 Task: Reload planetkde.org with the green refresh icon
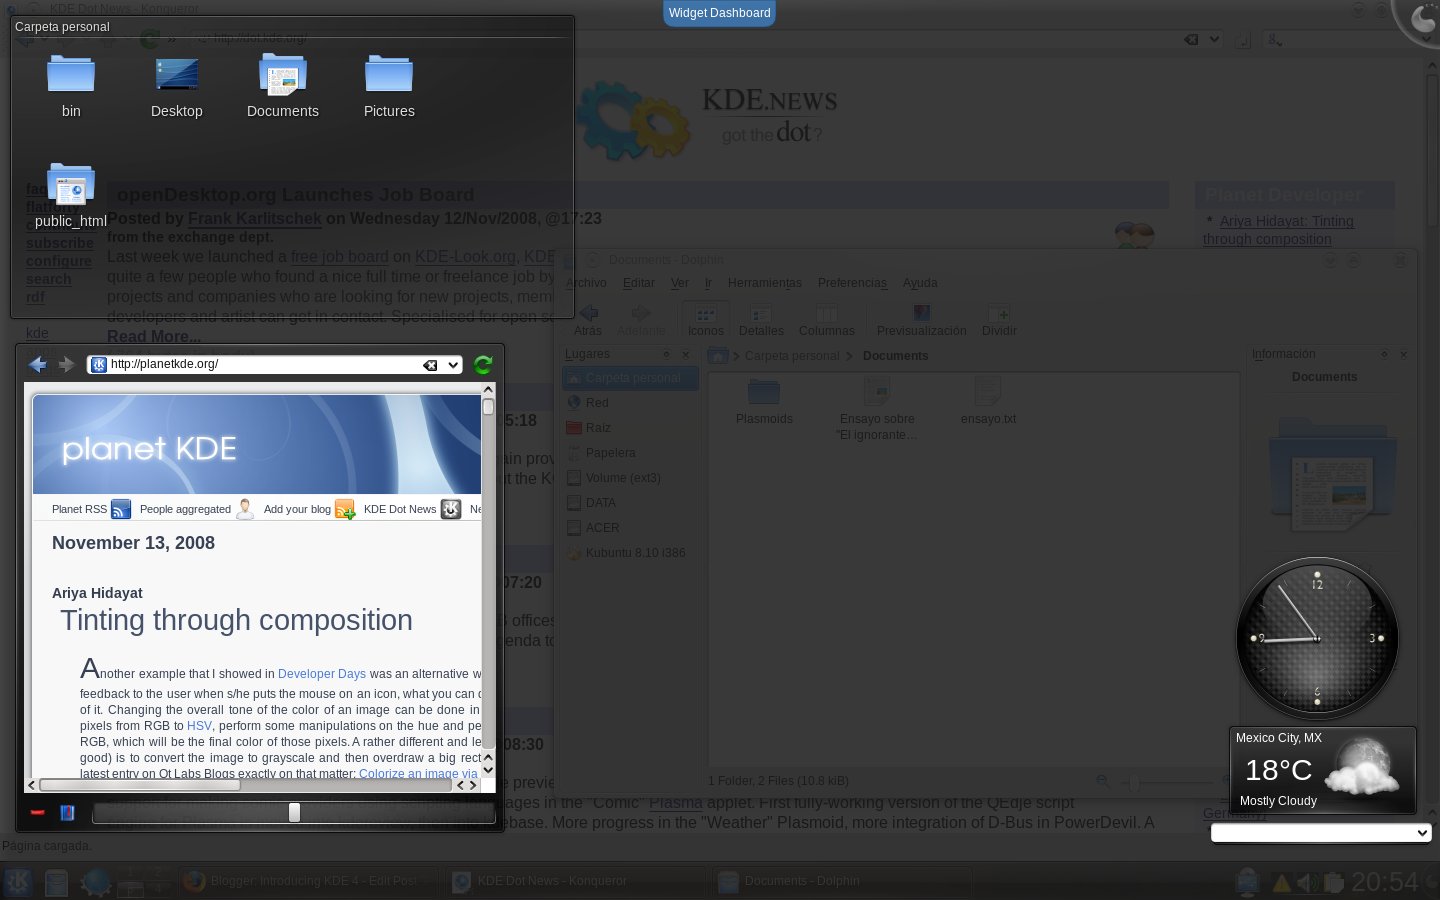pos(483,365)
